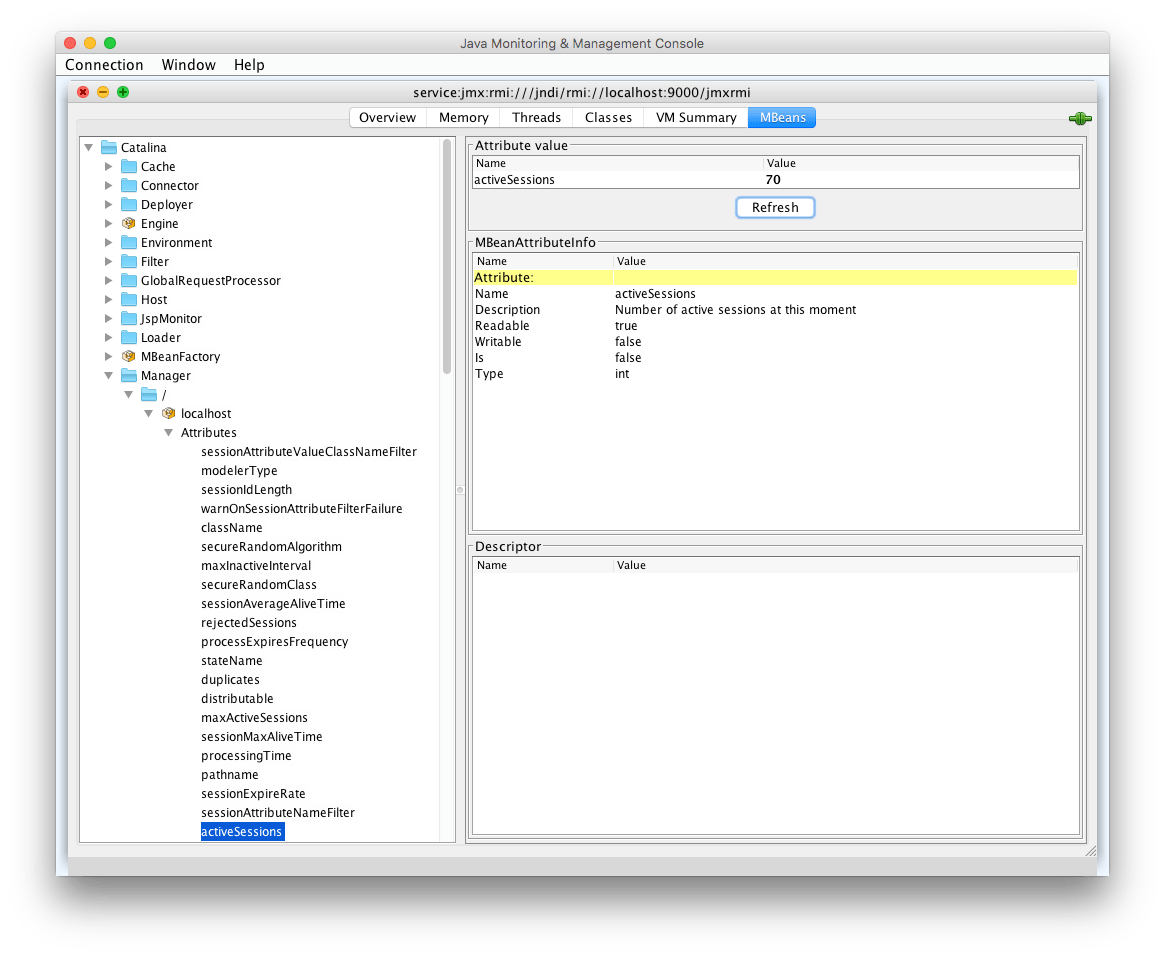Select the sessionMaxAliveTime attribute
Viewport: 1165px width, 956px height.
coord(262,736)
